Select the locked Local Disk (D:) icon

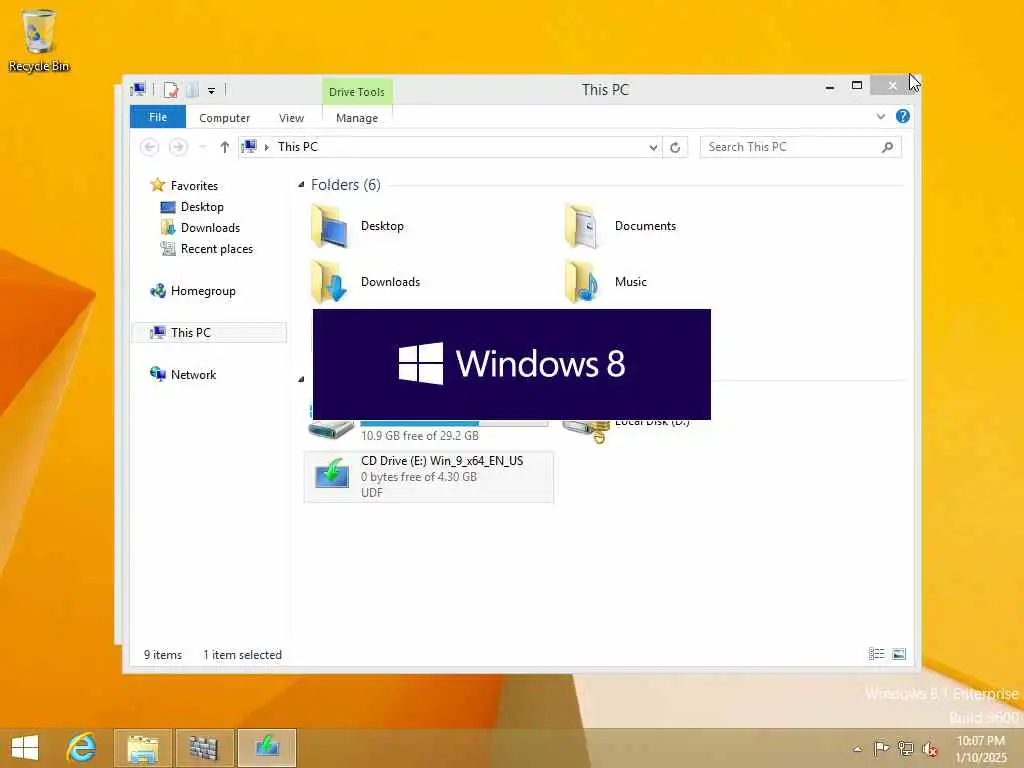586,431
